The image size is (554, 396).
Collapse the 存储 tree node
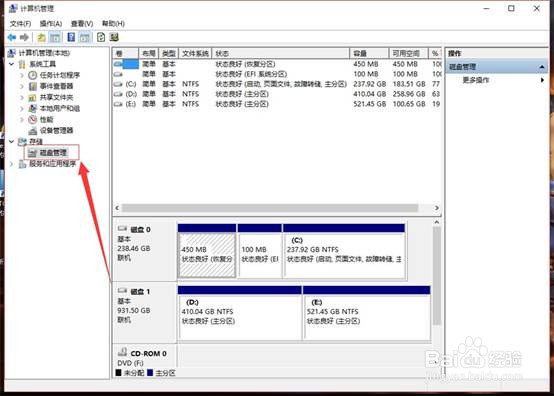pos(12,142)
